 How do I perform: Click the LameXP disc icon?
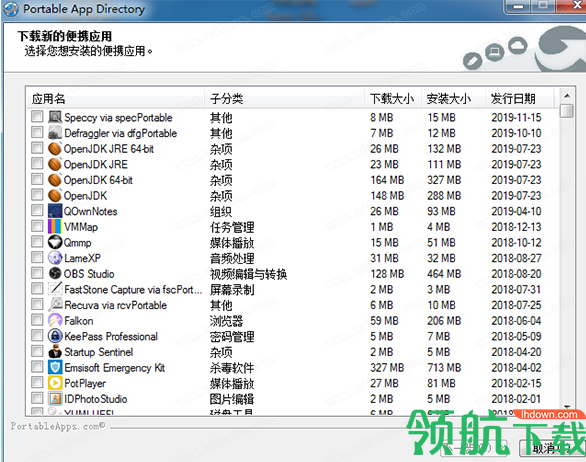[x=55, y=258]
